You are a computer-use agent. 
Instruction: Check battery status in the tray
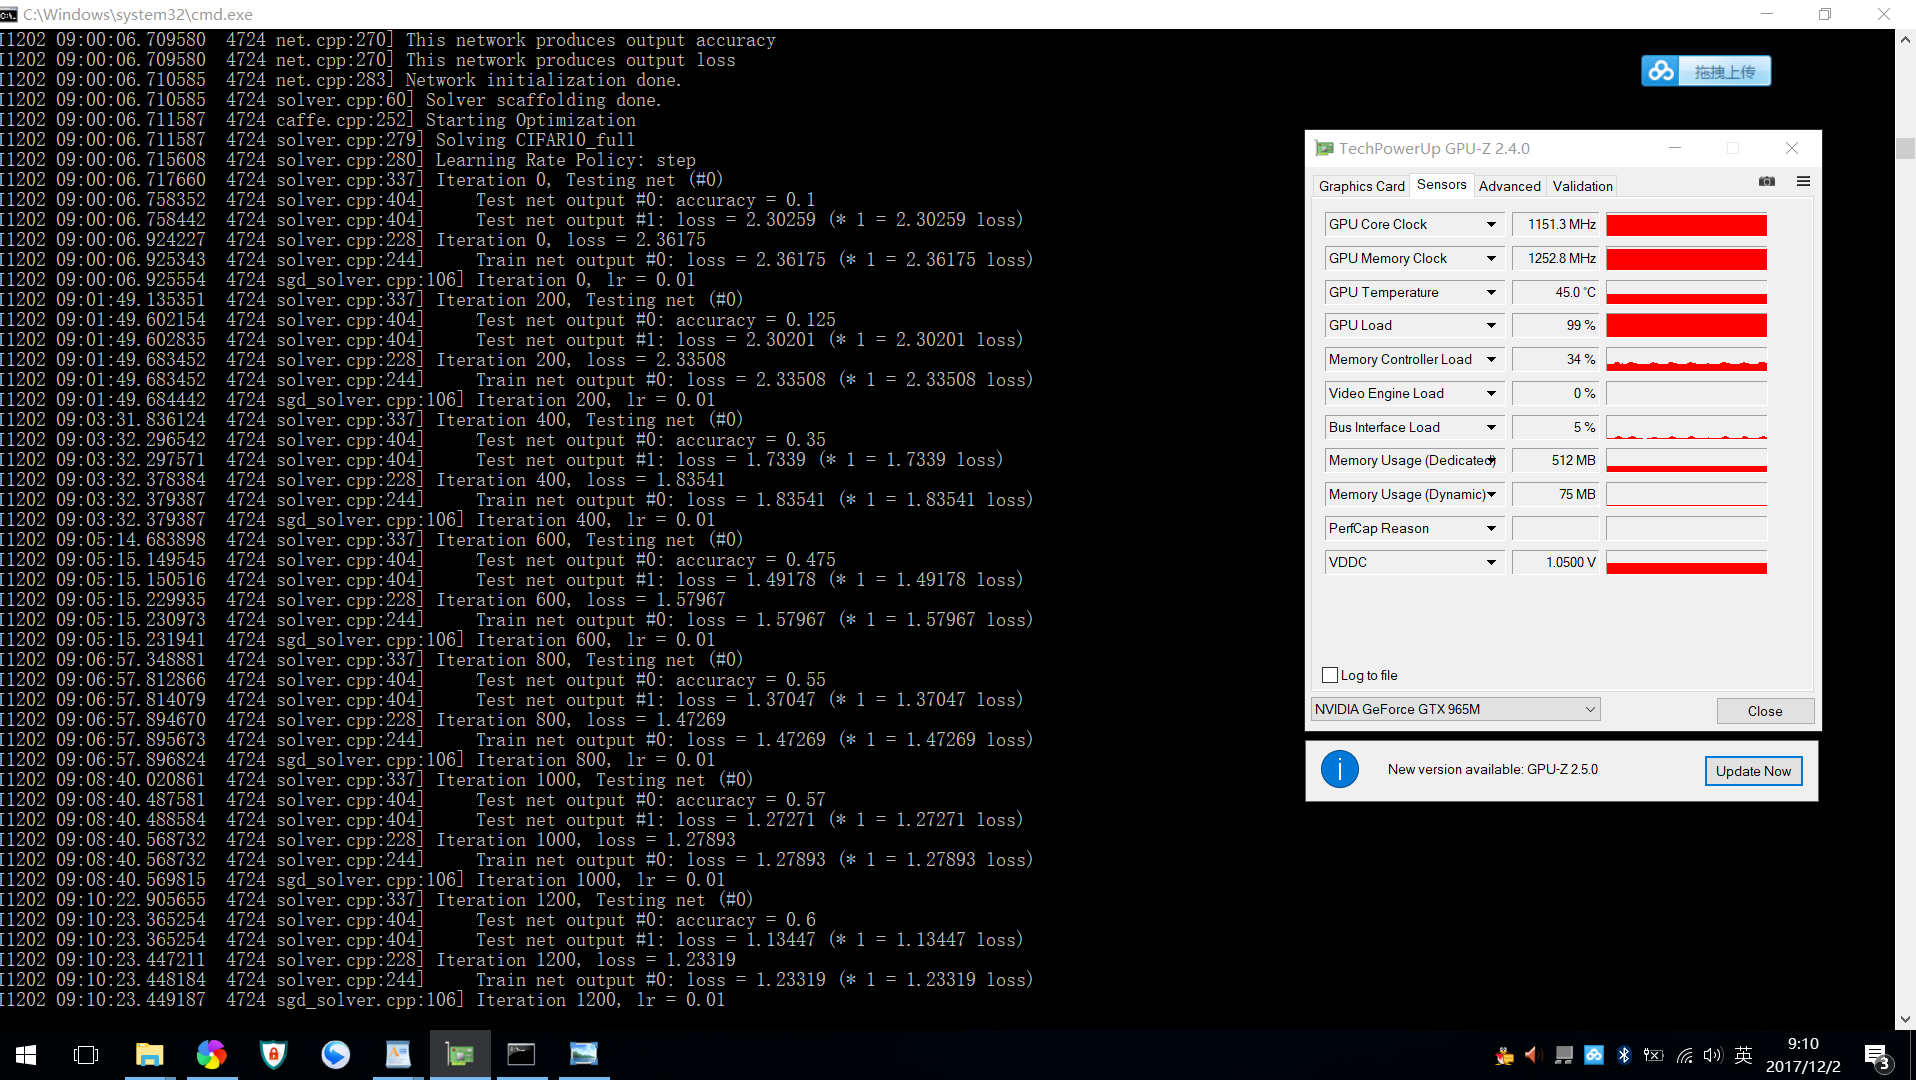tap(1654, 1055)
